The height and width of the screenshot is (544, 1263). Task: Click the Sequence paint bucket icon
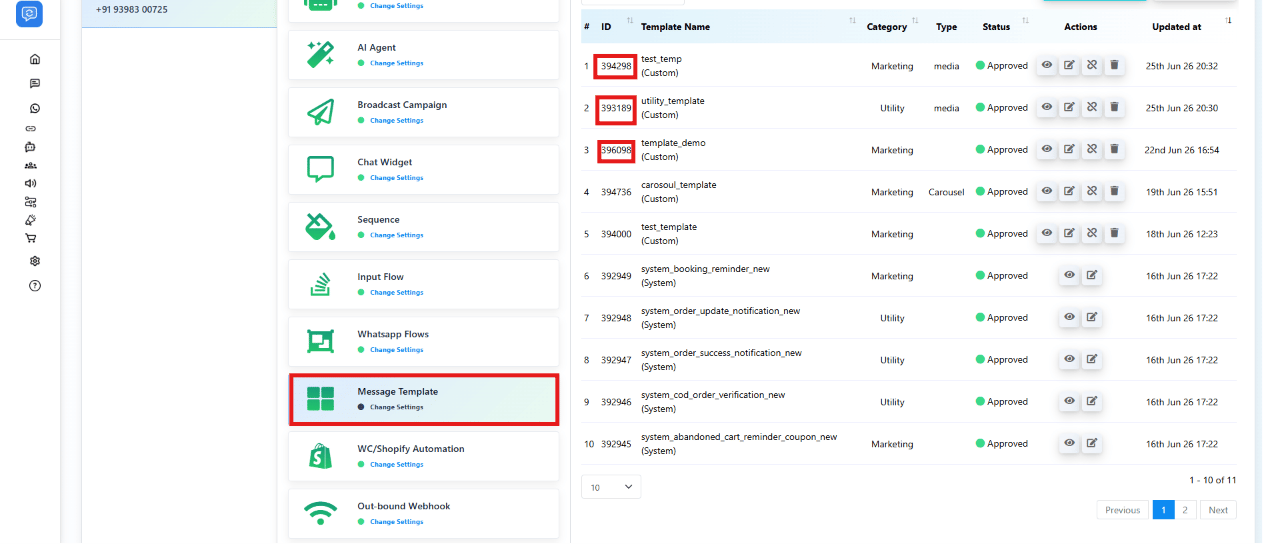pos(320,227)
